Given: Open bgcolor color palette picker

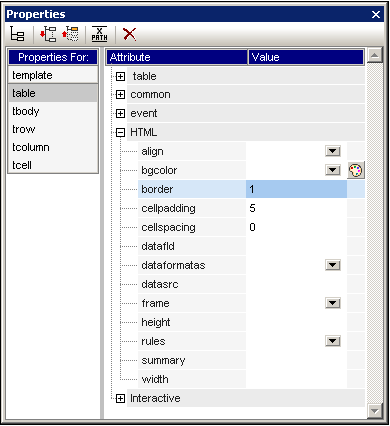Looking at the screenshot, I should (356, 170).
